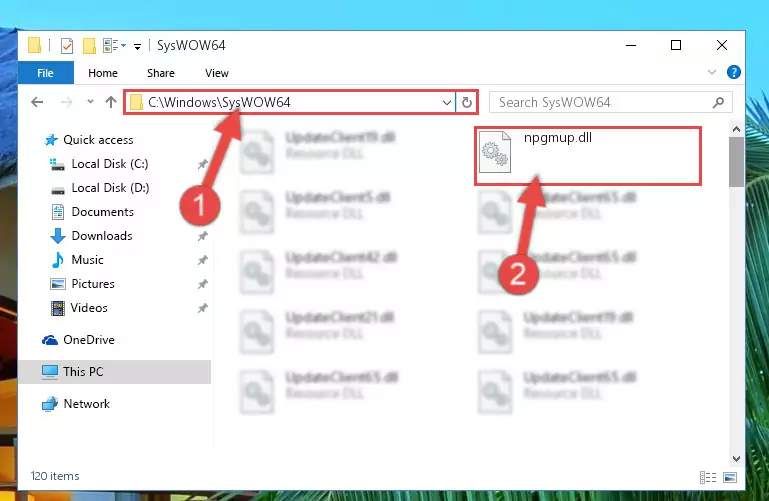This screenshot has width=769, height=501.
Task: Minimize the SysWOW64 window
Action: (x=631, y=45)
